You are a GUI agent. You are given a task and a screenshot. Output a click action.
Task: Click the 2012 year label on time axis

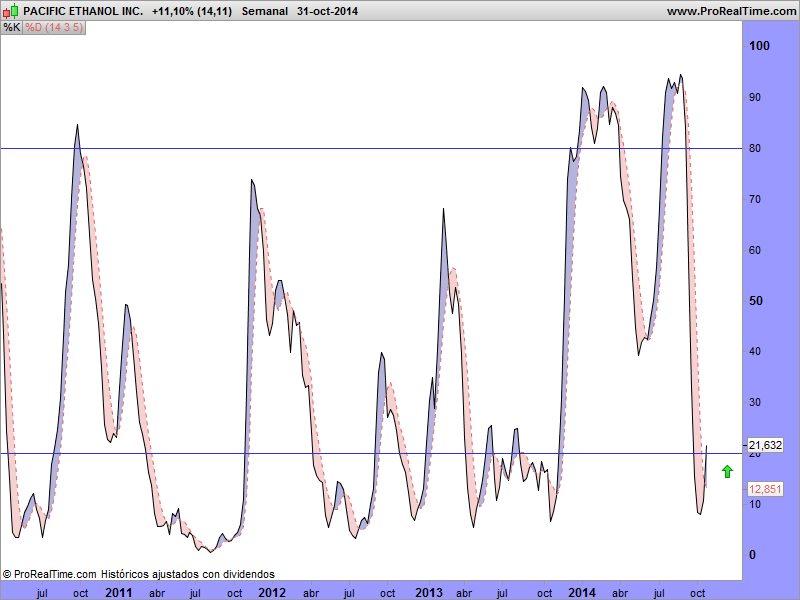point(272,593)
